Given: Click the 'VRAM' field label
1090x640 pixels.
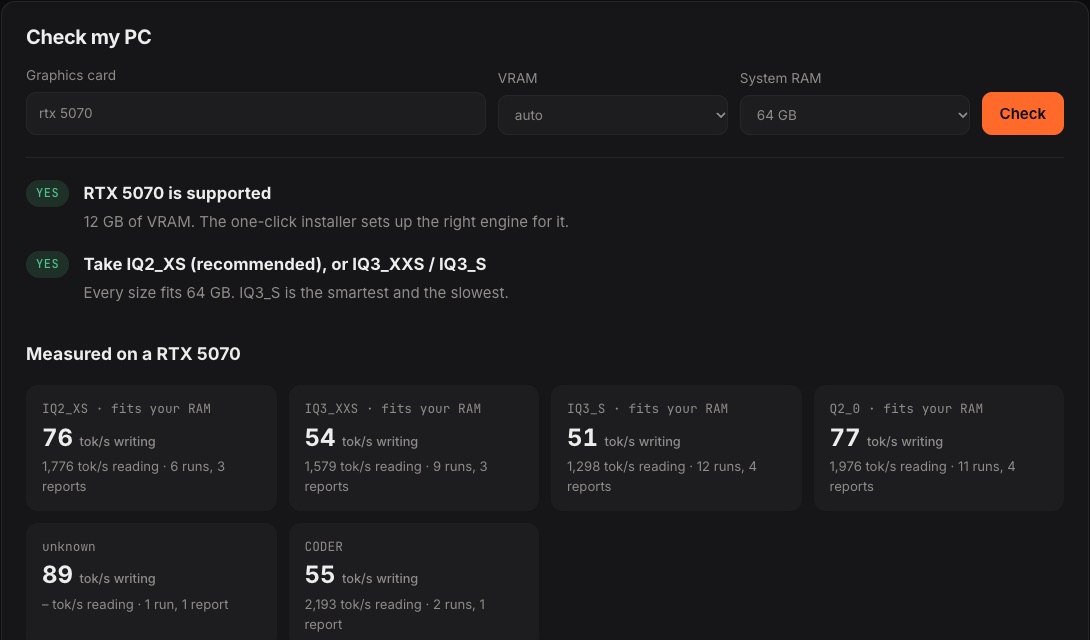Looking at the screenshot, I should click(x=517, y=78).
